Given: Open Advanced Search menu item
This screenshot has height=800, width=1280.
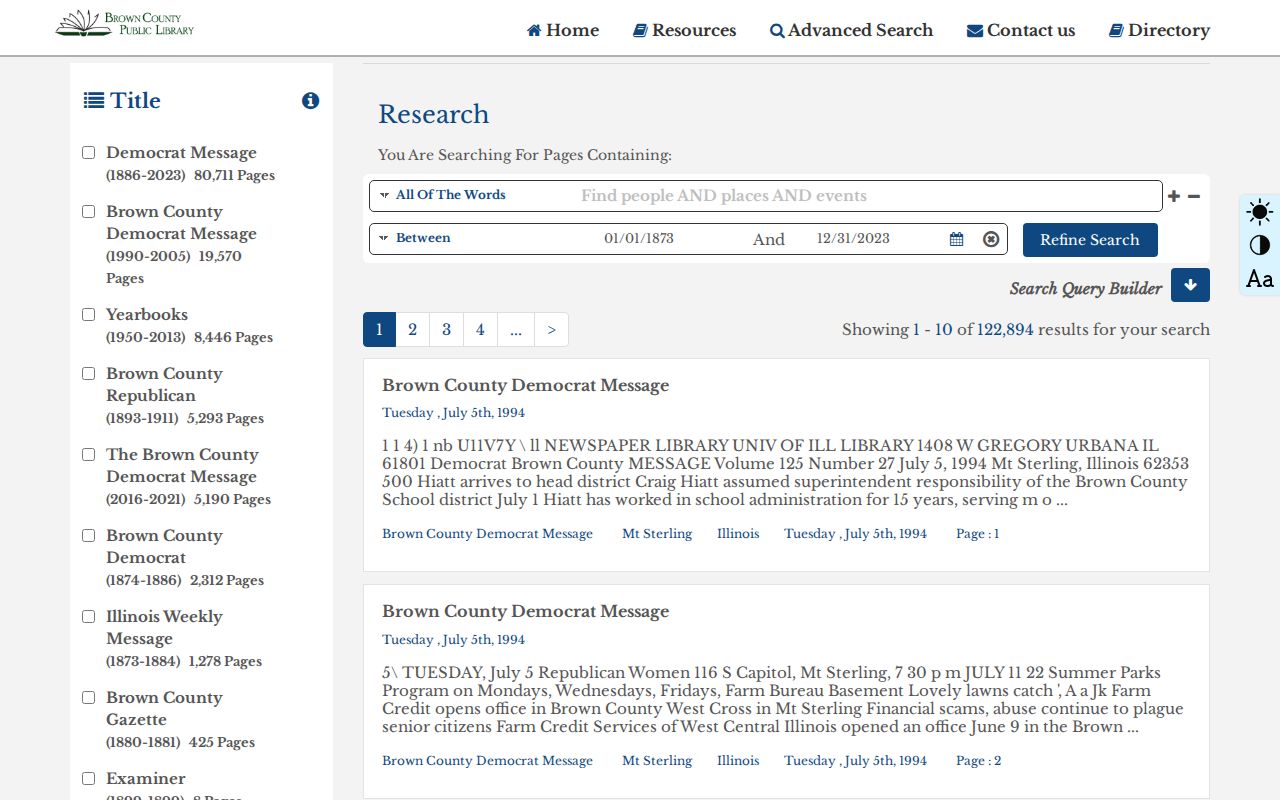Looking at the screenshot, I should coord(851,30).
